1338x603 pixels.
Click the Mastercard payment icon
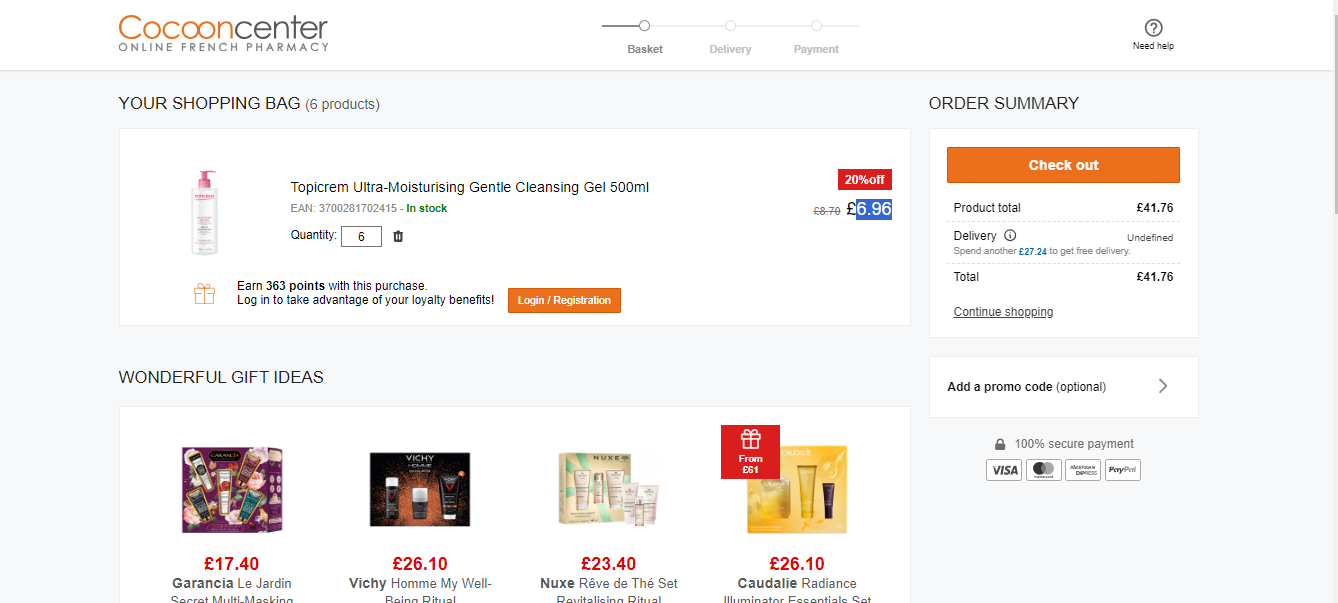tap(1043, 470)
